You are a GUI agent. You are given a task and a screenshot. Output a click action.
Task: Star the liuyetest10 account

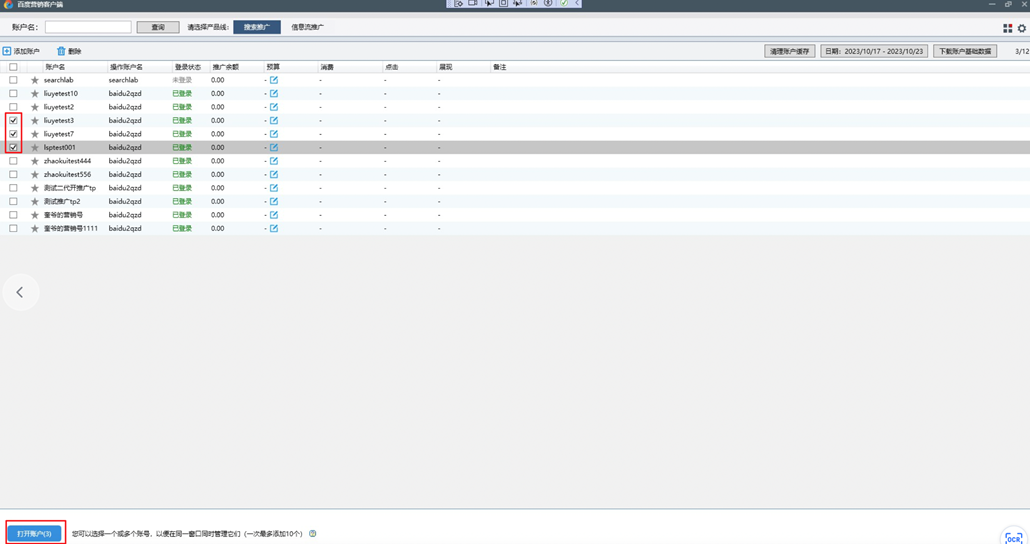[x=35, y=94]
